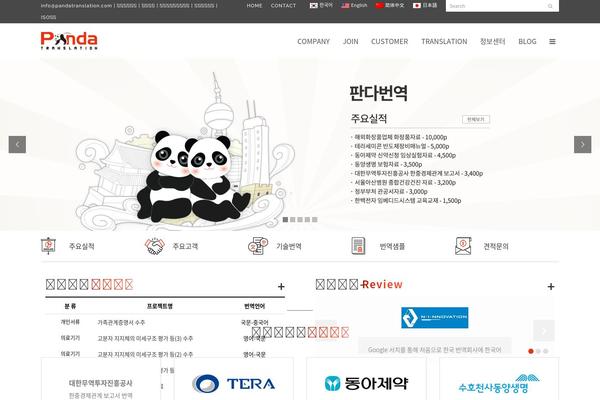
Task: Click the 주요실적 presentation board icon
Action: (x=48, y=246)
